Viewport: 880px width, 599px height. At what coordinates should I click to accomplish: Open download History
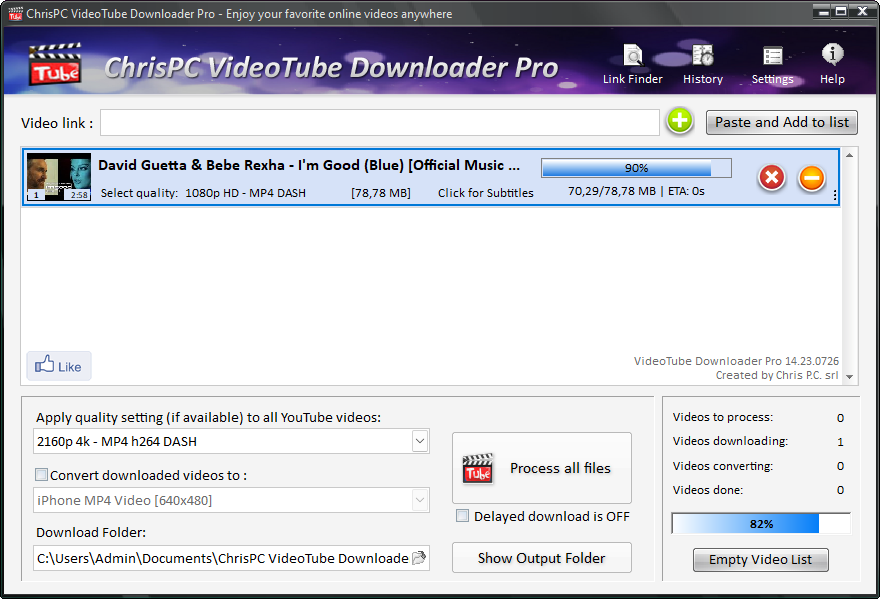(702, 64)
